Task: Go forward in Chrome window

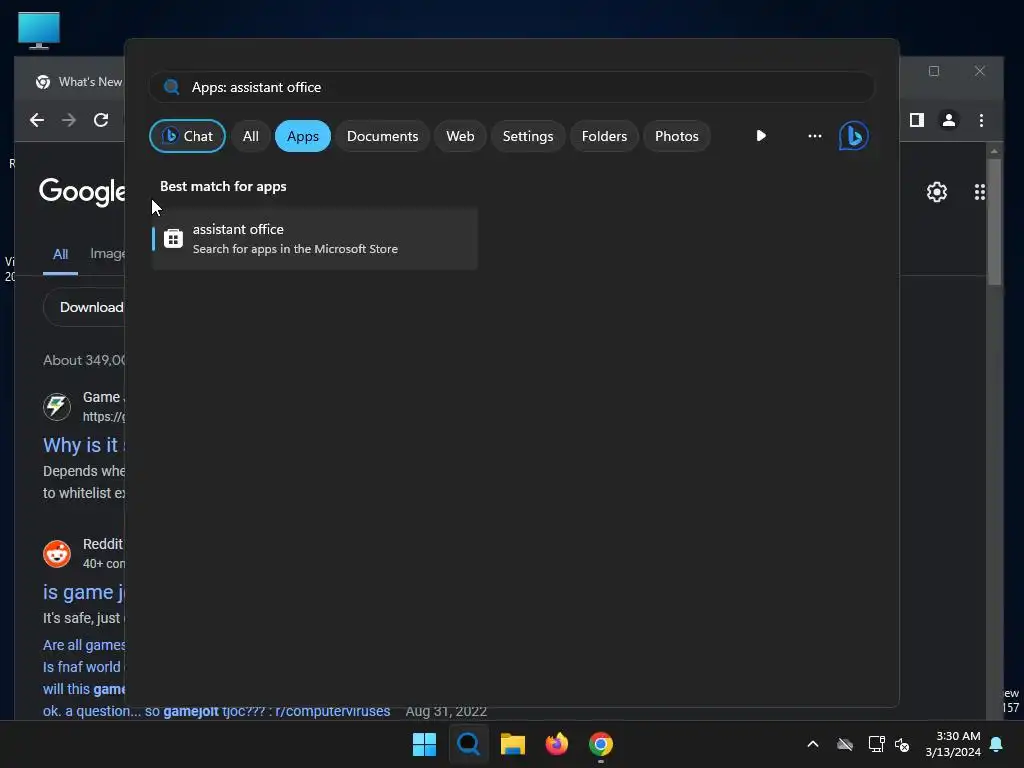Action: (69, 120)
